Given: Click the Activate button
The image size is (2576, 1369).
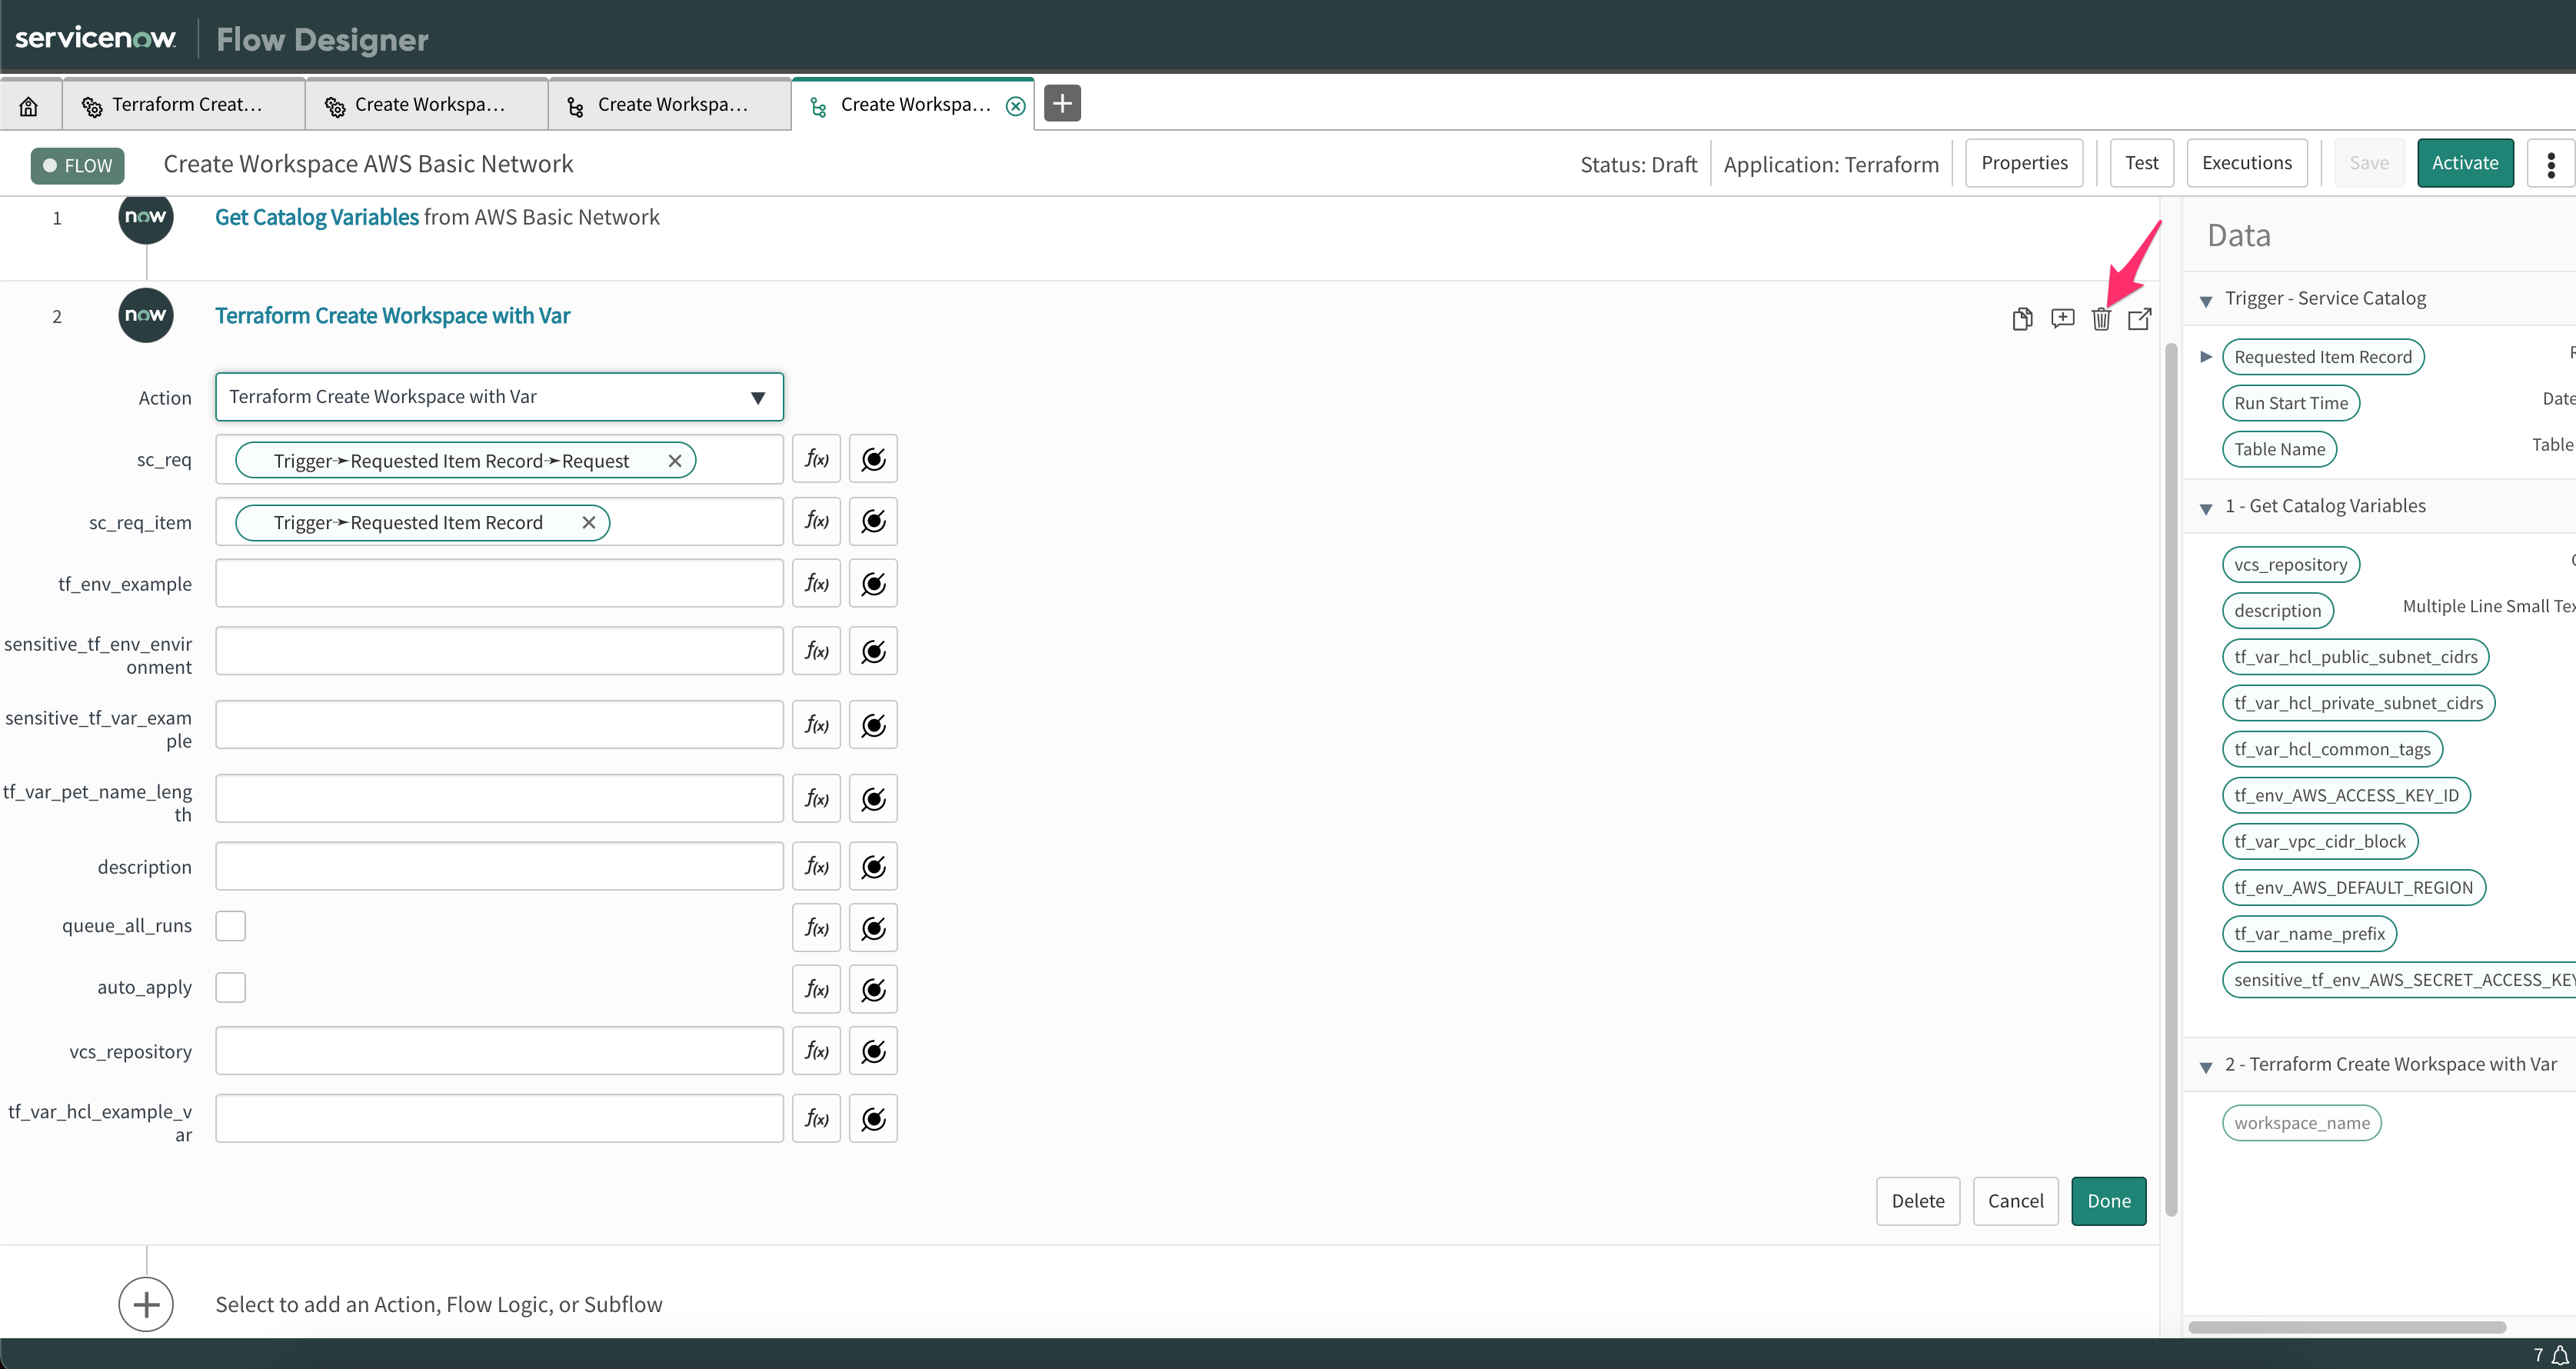Looking at the screenshot, I should pos(2464,163).
